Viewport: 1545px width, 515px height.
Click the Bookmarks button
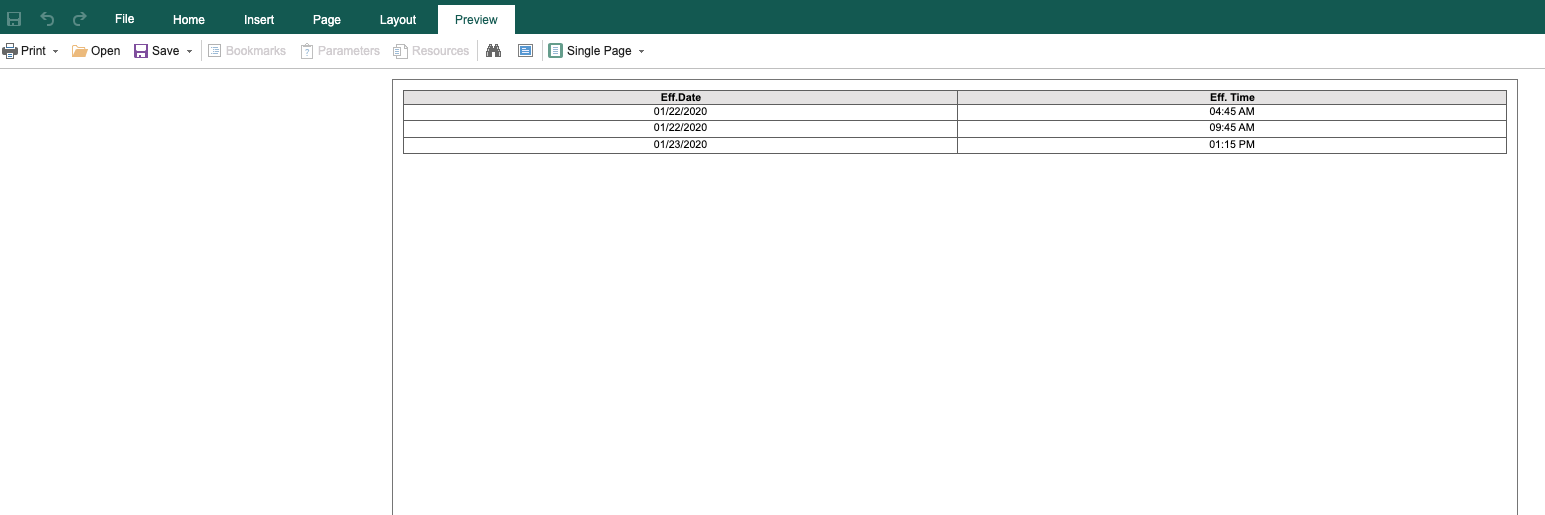point(247,51)
